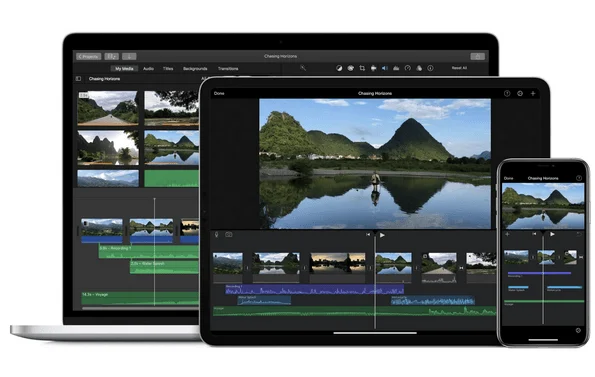Click the first timeline video clip on MacBook
Screen dimensions: 595x377
102,230
